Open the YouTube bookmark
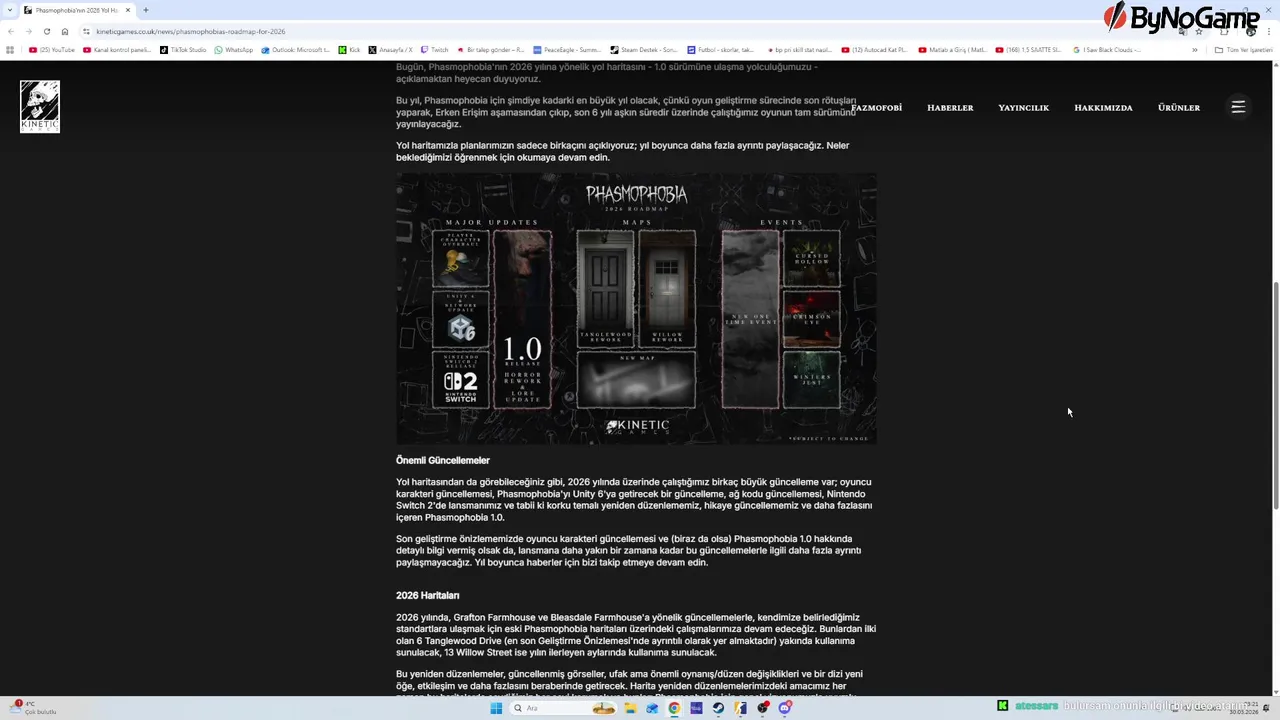The height and width of the screenshot is (720, 1280). [52, 49]
